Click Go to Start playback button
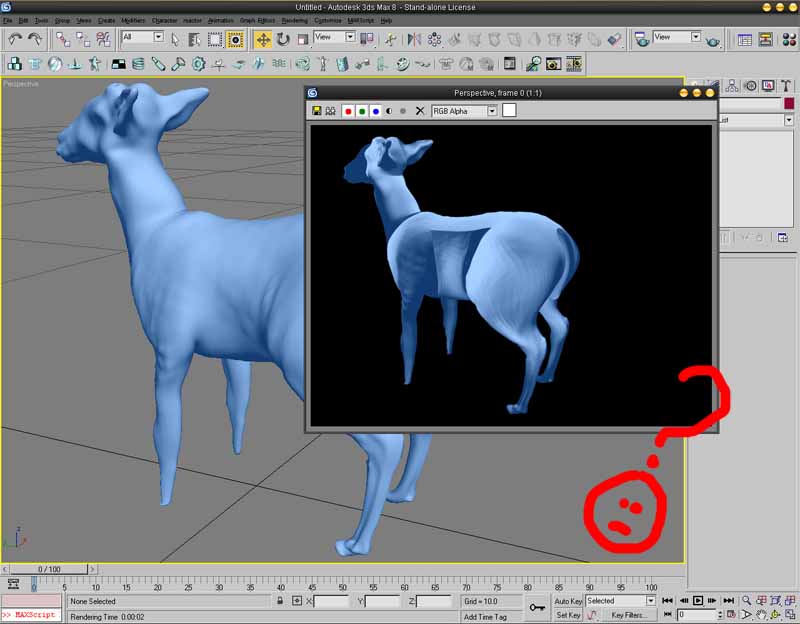This screenshot has width=800, height=624. tap(667, 601)
